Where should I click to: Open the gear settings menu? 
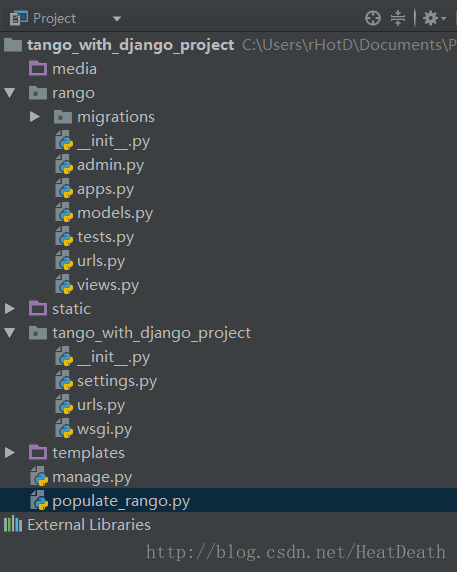point(434,18)
